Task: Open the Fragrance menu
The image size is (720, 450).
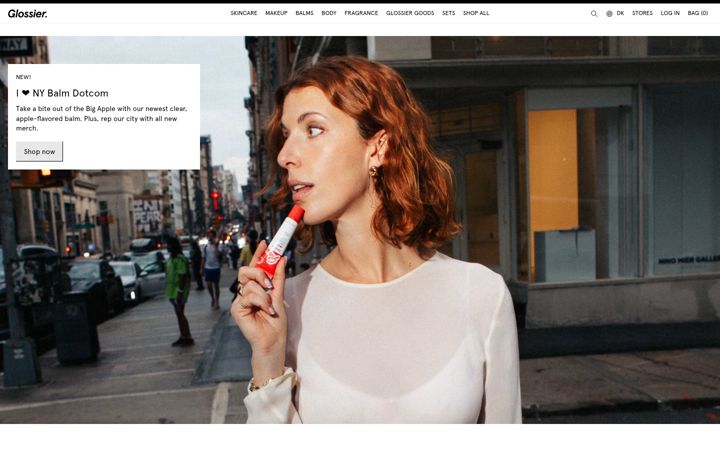Action: coord(361,13)
